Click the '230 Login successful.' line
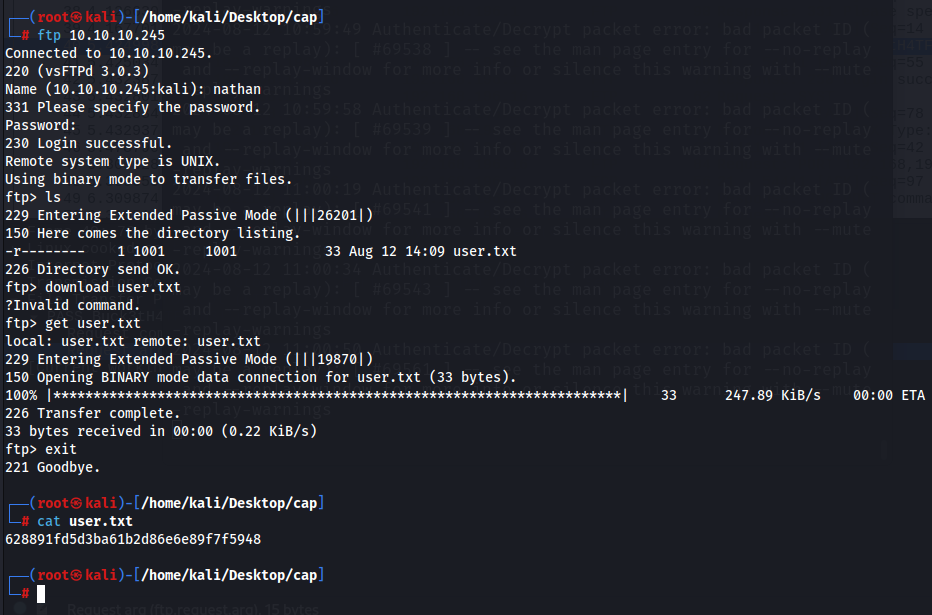Image resolution: width=932 pixels, height=615 pixels. (x=89, y=143)
